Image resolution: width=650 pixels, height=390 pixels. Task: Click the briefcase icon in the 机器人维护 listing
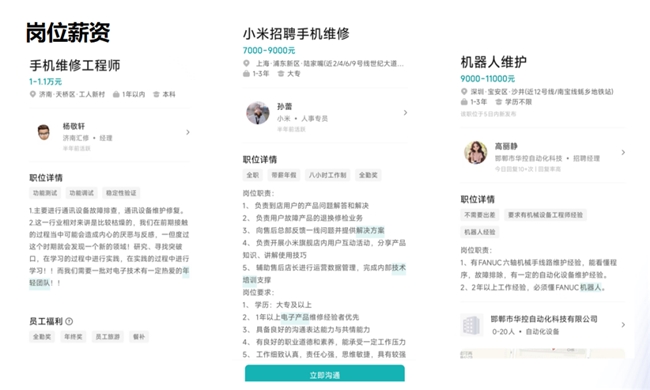(464, 102)
